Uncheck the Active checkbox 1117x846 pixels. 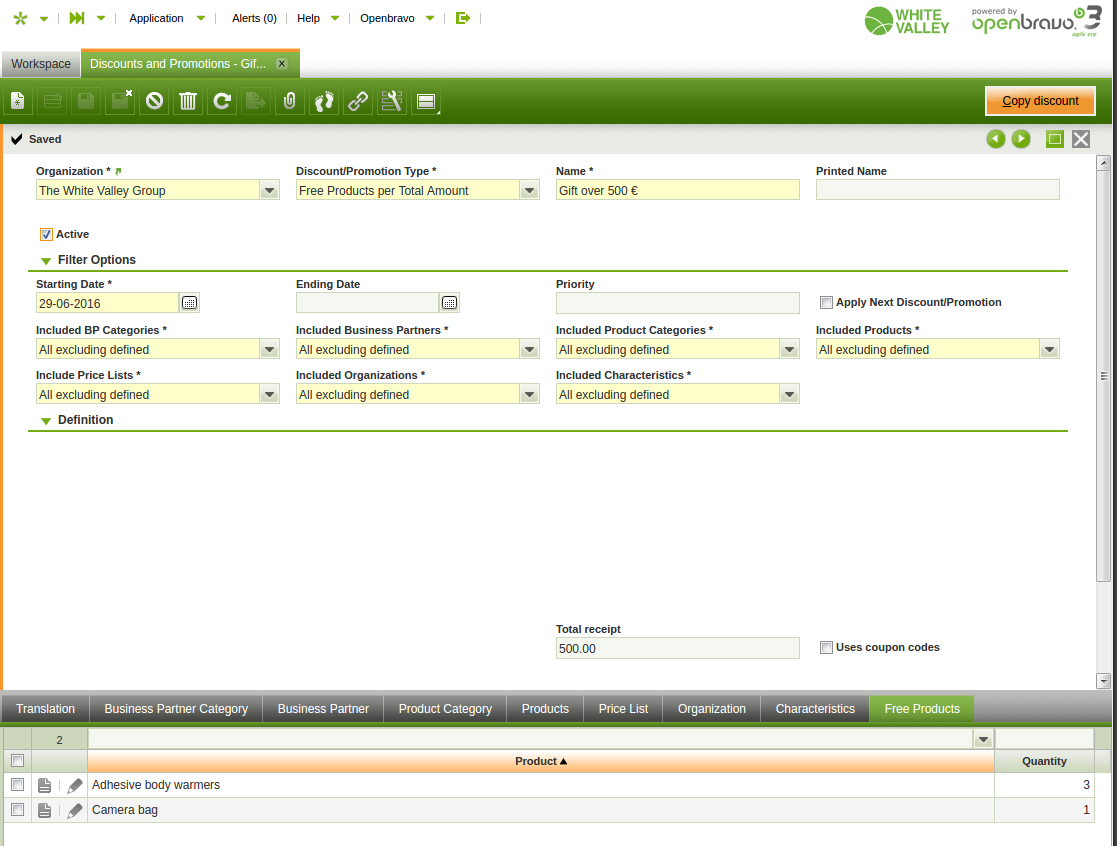(46, 235)
